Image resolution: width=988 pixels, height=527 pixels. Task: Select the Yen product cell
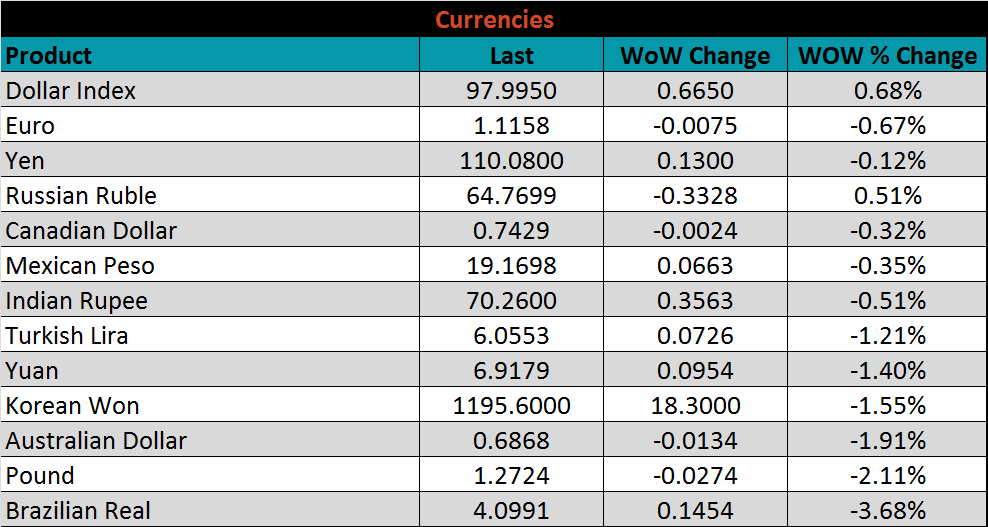25,161
